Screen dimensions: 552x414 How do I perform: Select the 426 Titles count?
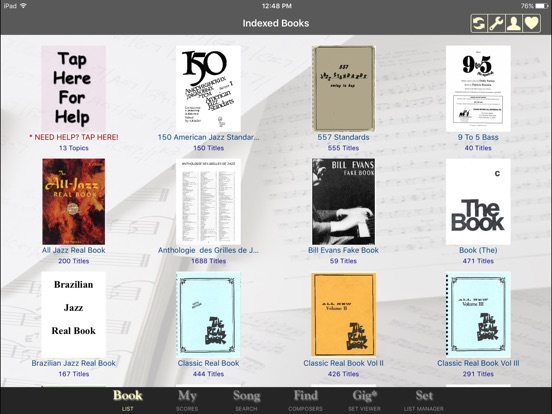343,374
